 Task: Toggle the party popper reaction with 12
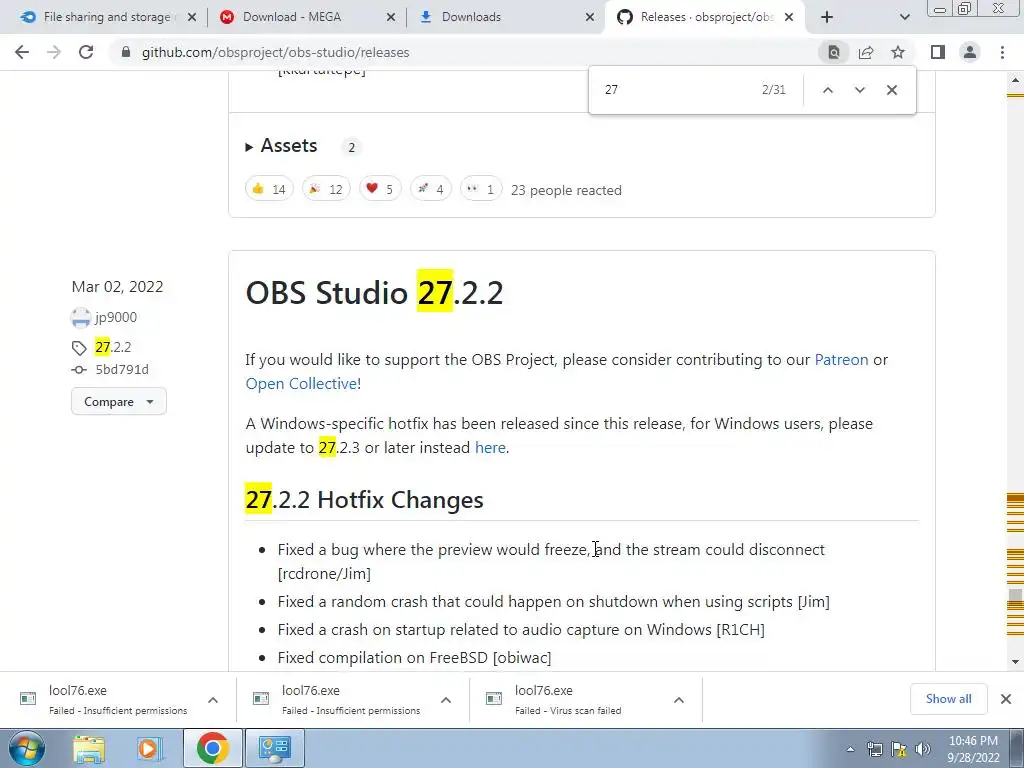point(326,189)
